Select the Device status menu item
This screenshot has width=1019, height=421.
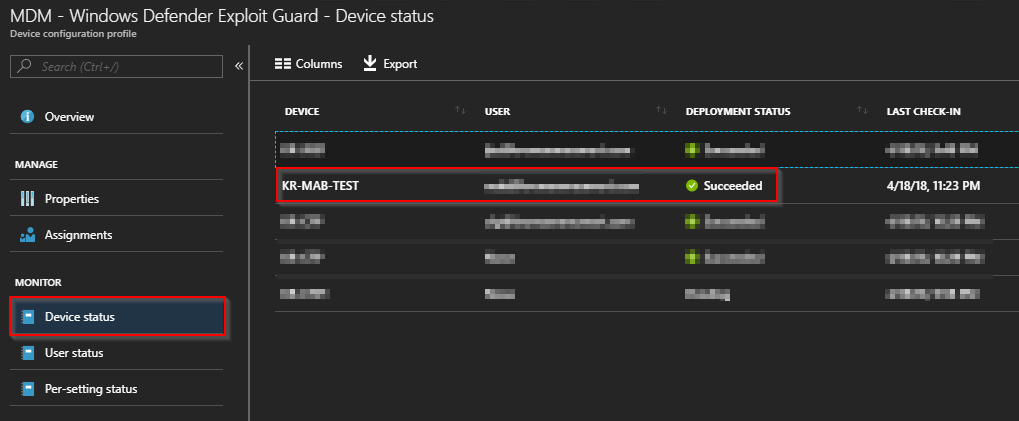click(x=118, y=317)
